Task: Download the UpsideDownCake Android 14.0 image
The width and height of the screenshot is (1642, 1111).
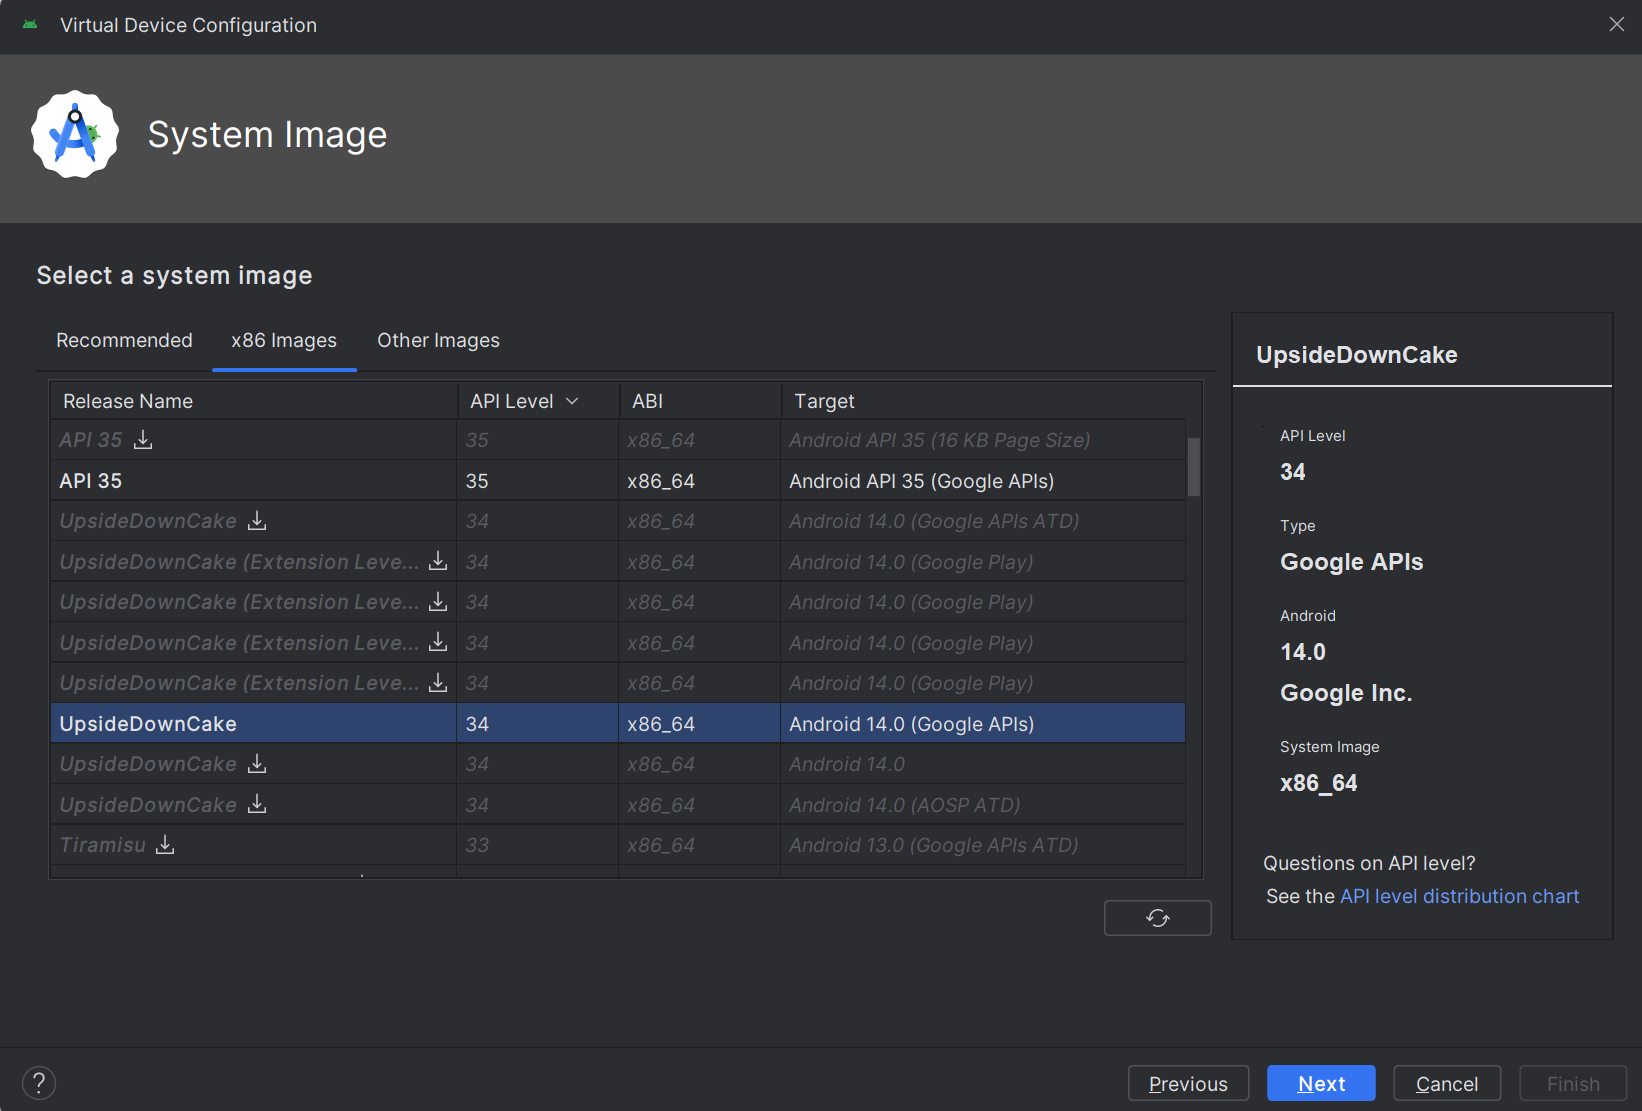Action: pos(256,764)
